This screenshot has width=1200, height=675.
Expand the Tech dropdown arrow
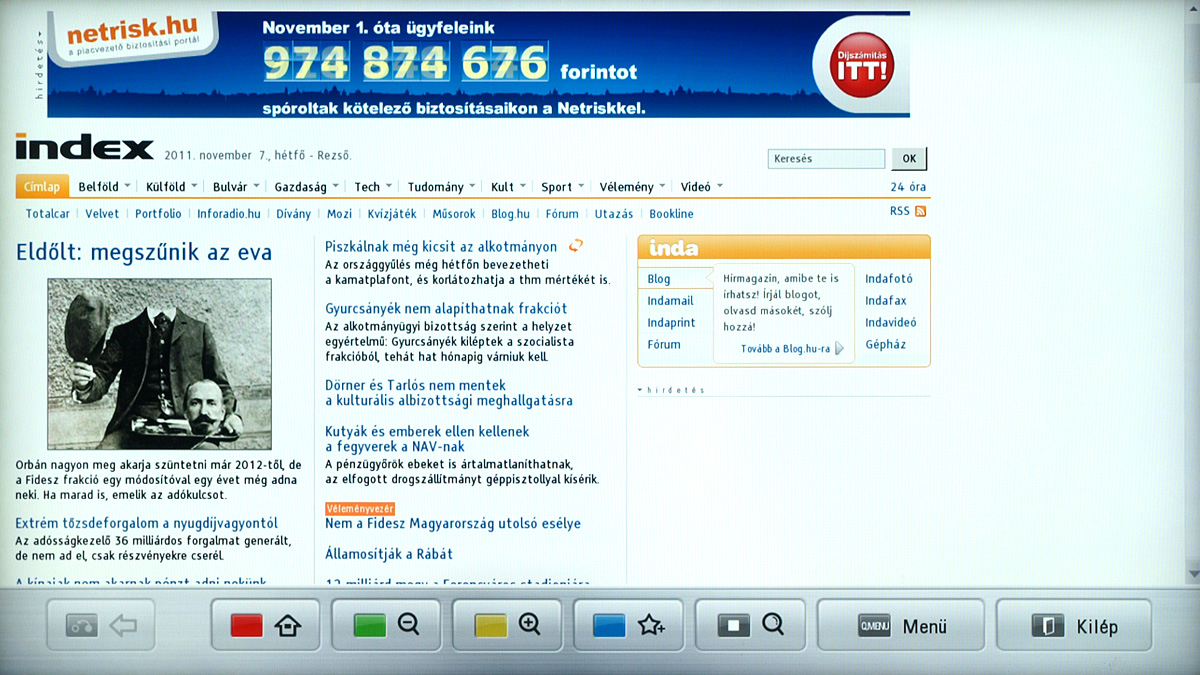(x=389, y=186)
